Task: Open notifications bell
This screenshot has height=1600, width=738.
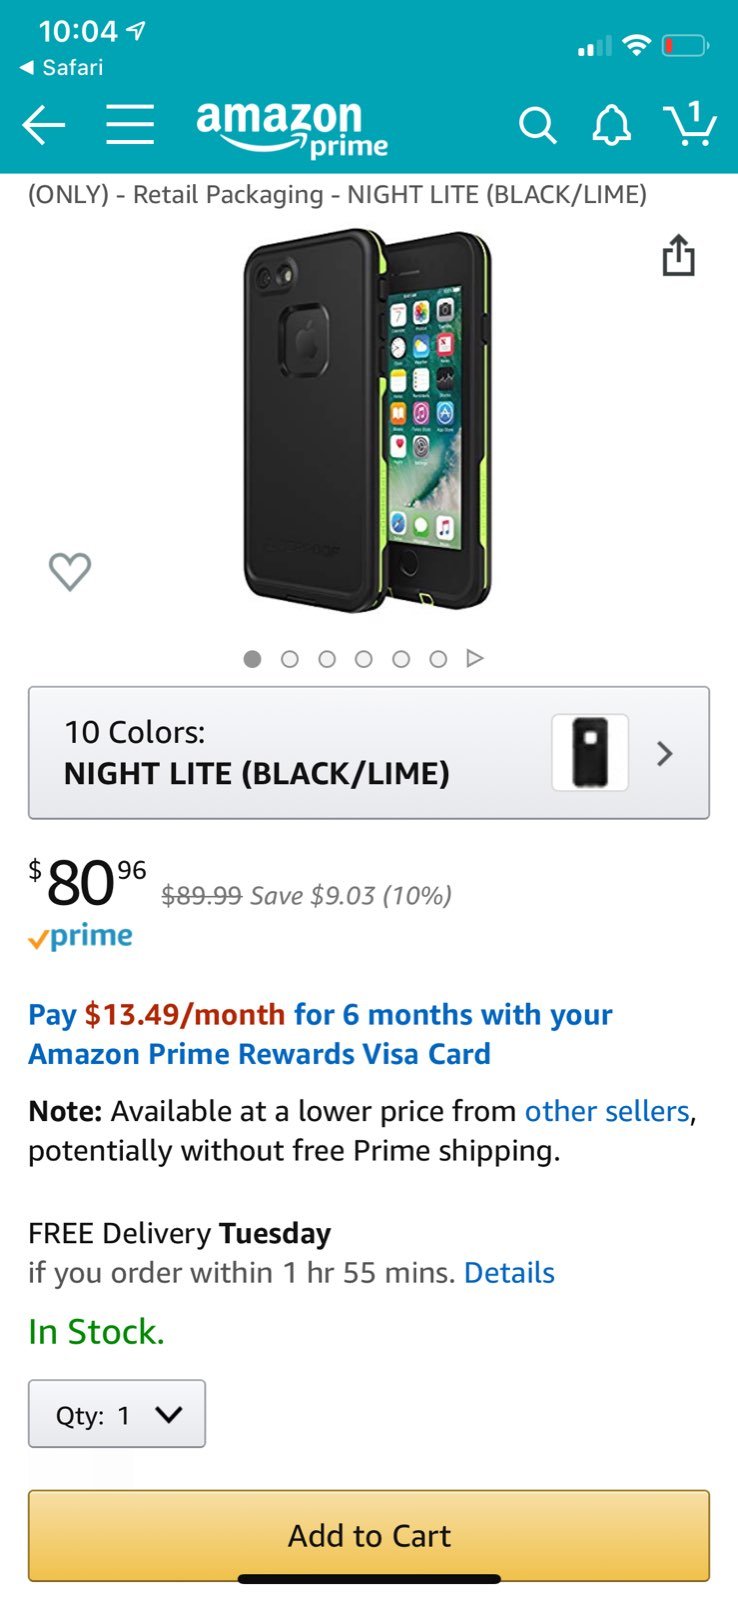Action: tap(611, 126)
